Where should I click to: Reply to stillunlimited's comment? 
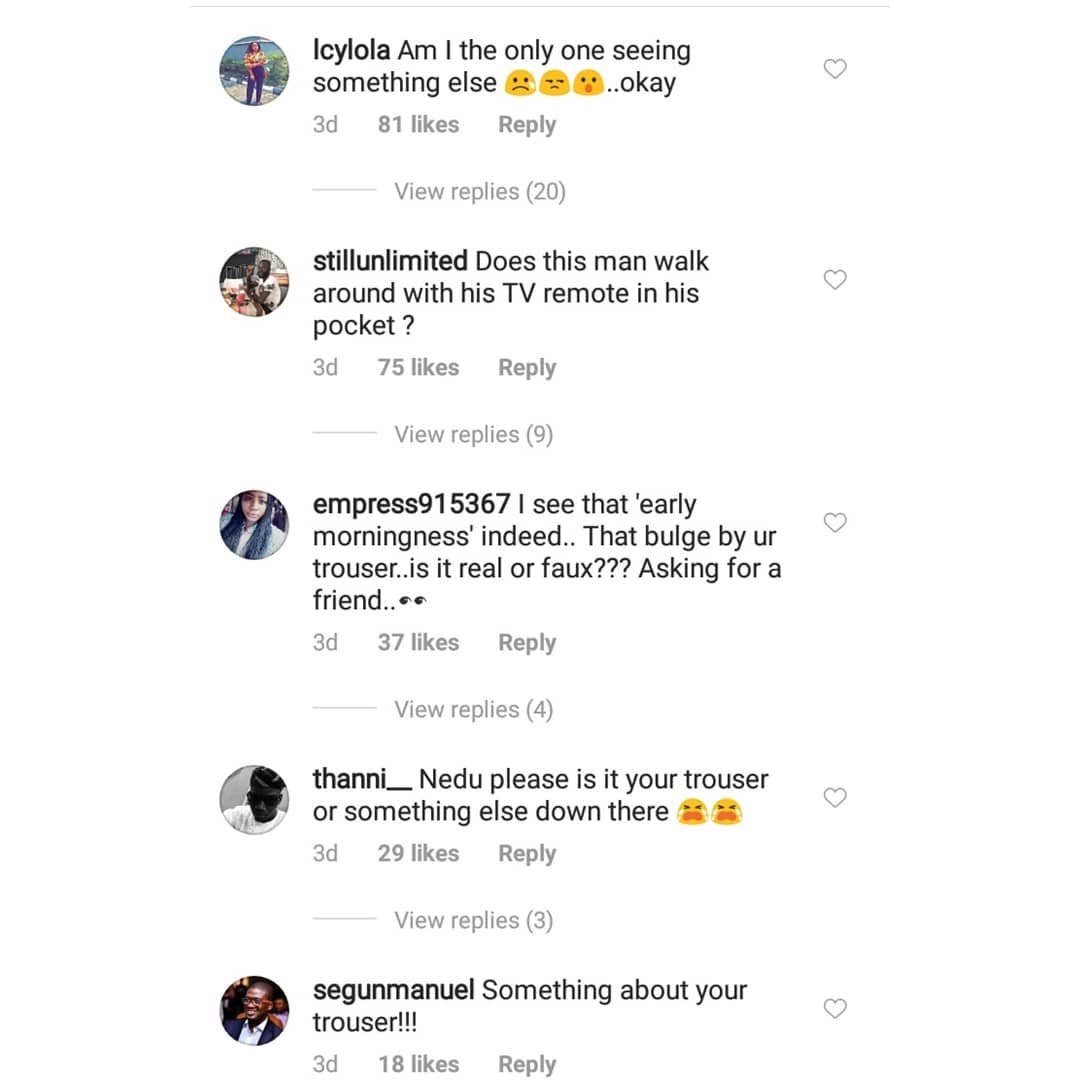pyautogui.click(x=527, y=368)
